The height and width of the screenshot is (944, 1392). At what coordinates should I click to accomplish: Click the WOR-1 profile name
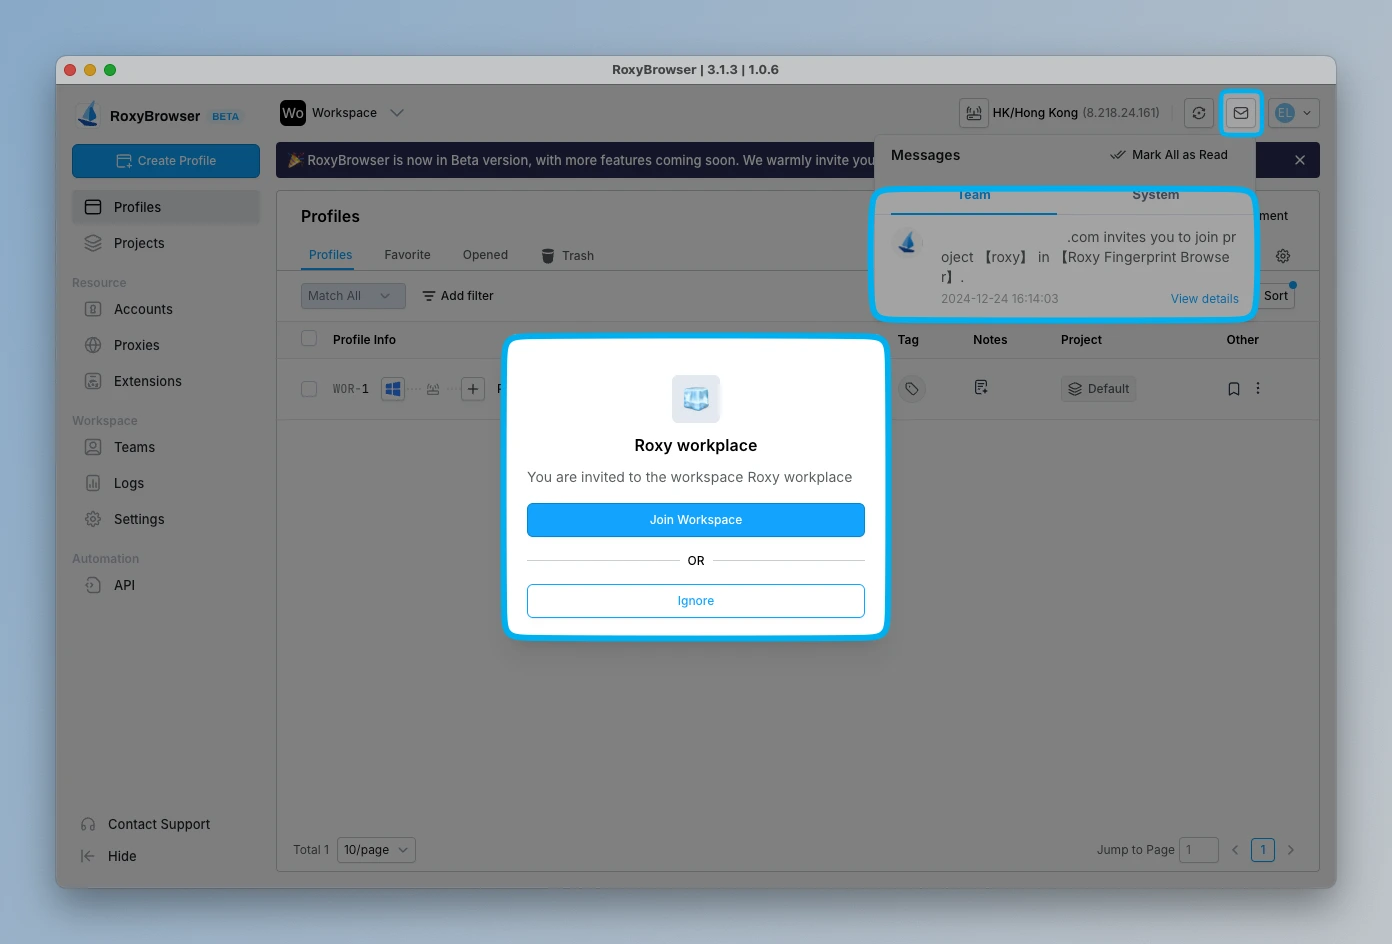pyautogui.click(x=351, y=389)
